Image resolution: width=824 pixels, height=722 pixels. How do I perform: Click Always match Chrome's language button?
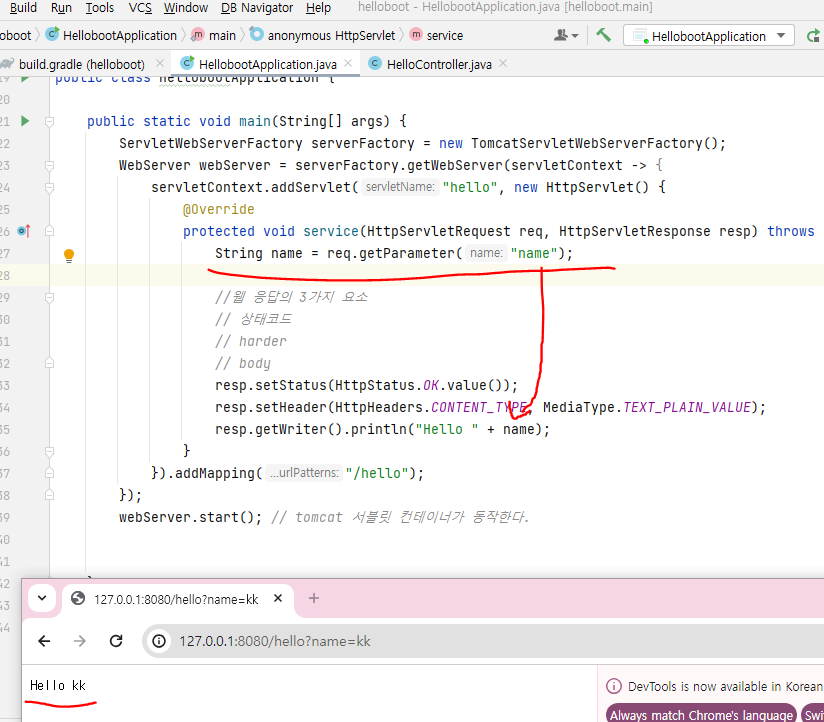[x=701, y=715]
